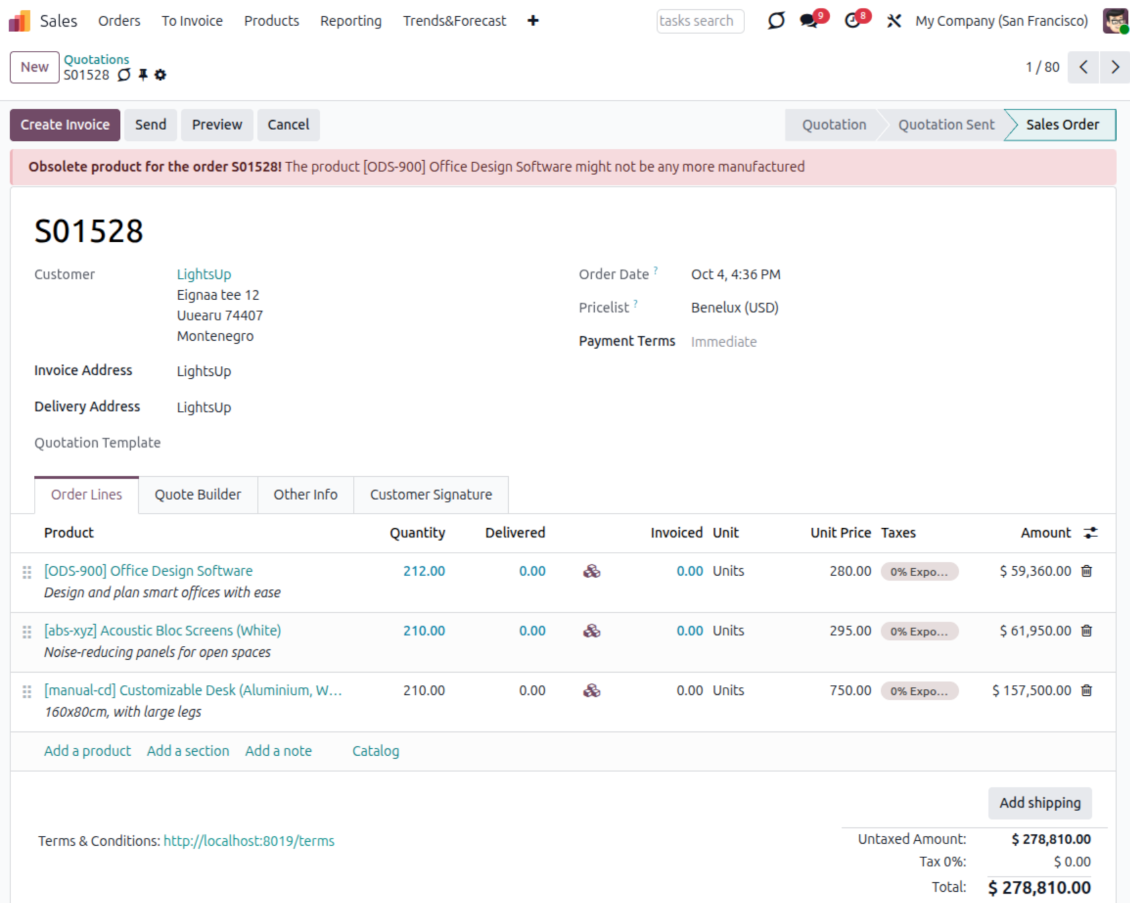This screenshot has width=1130, height=903.
Task: Click Add shipping button
Action: 1039,802
